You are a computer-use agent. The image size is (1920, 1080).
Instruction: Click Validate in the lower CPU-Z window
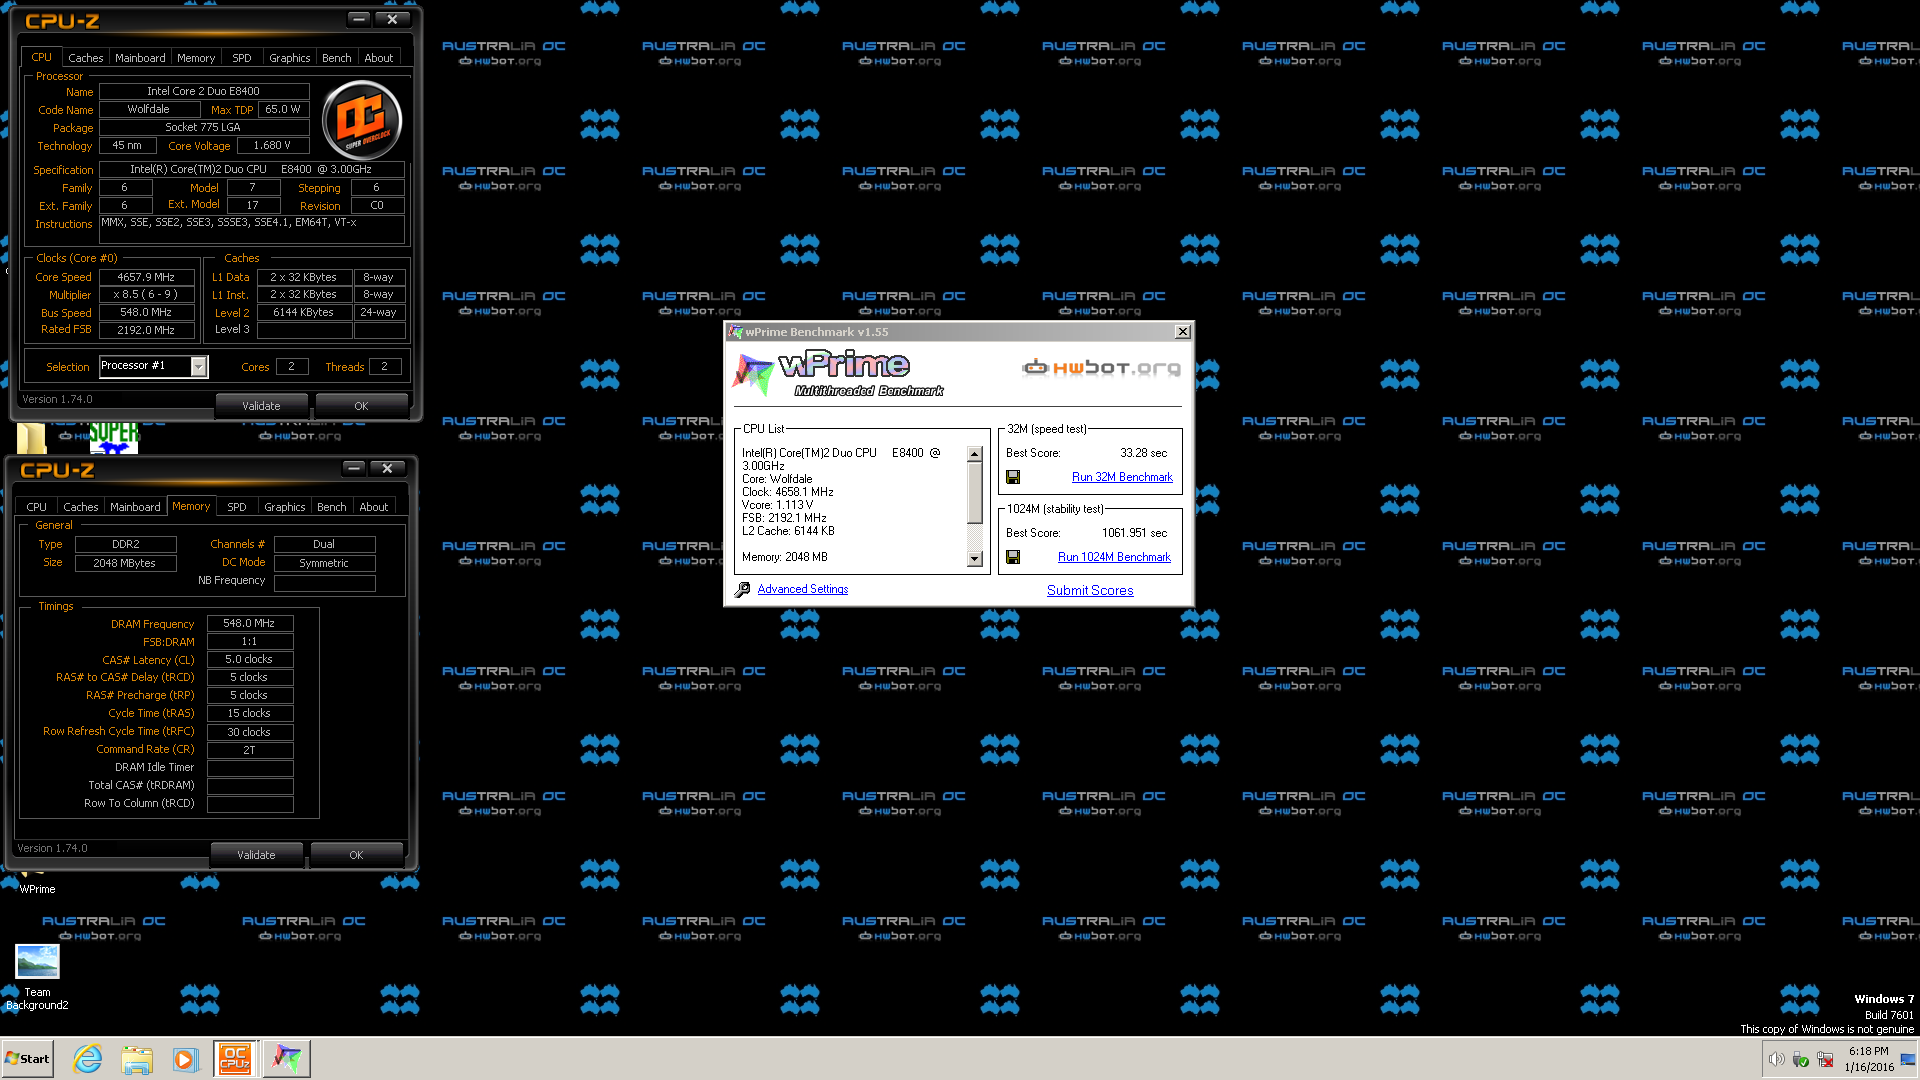click(256, 855)
